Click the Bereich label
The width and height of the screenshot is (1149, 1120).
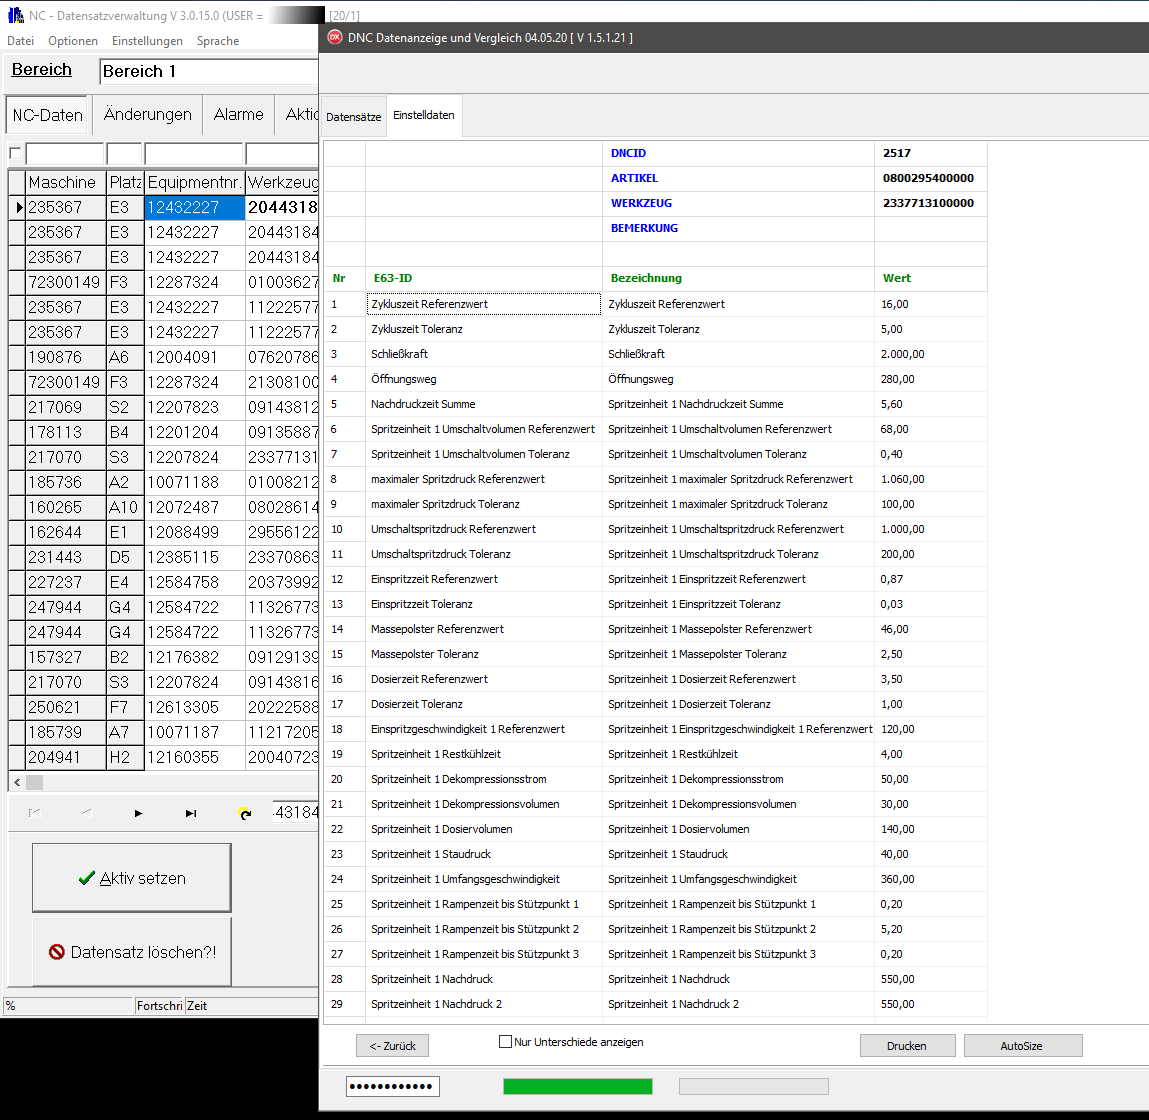pos(42,70)
